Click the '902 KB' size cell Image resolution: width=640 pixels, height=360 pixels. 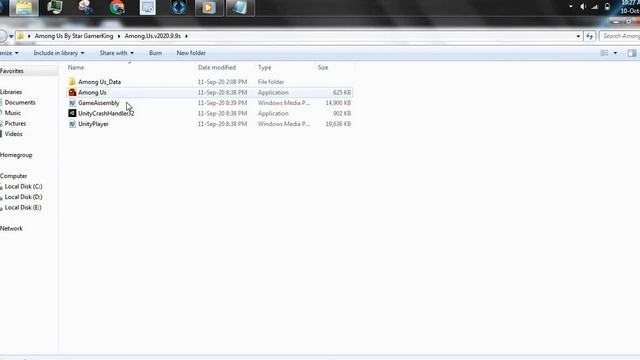coord(342,113)
